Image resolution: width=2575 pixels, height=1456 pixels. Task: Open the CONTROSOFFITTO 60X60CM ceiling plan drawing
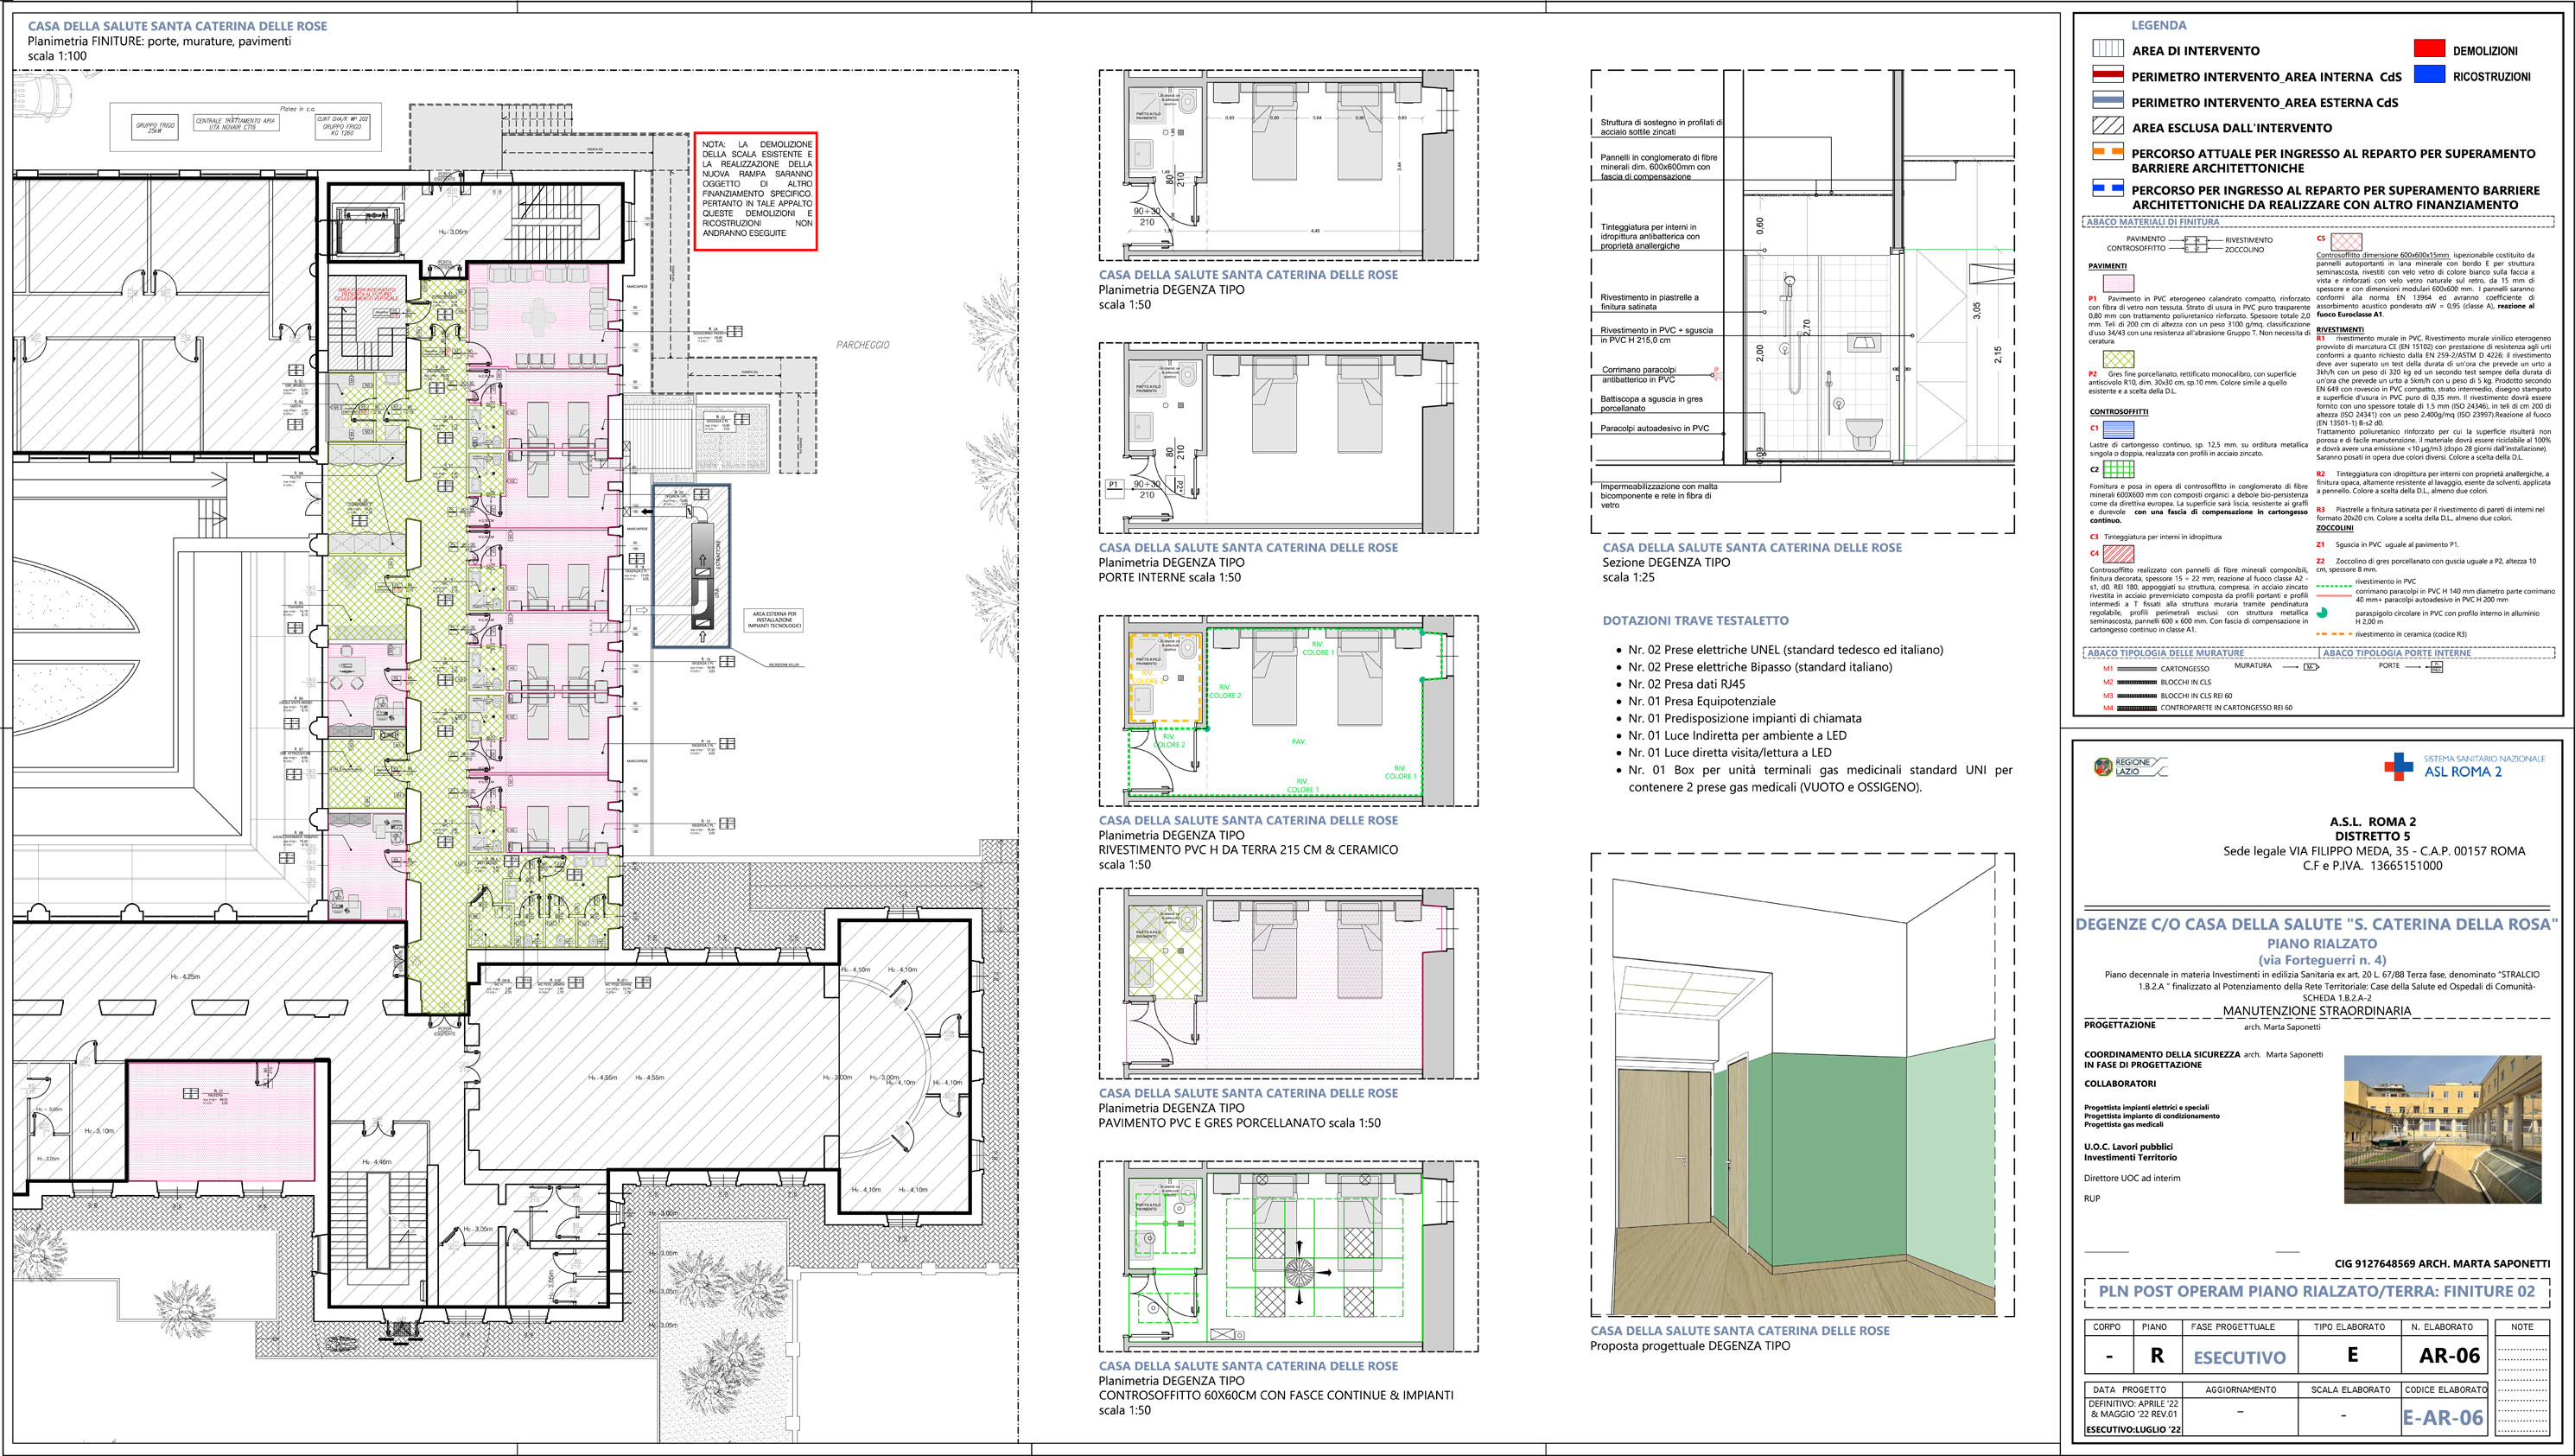pos(1288,1257)
